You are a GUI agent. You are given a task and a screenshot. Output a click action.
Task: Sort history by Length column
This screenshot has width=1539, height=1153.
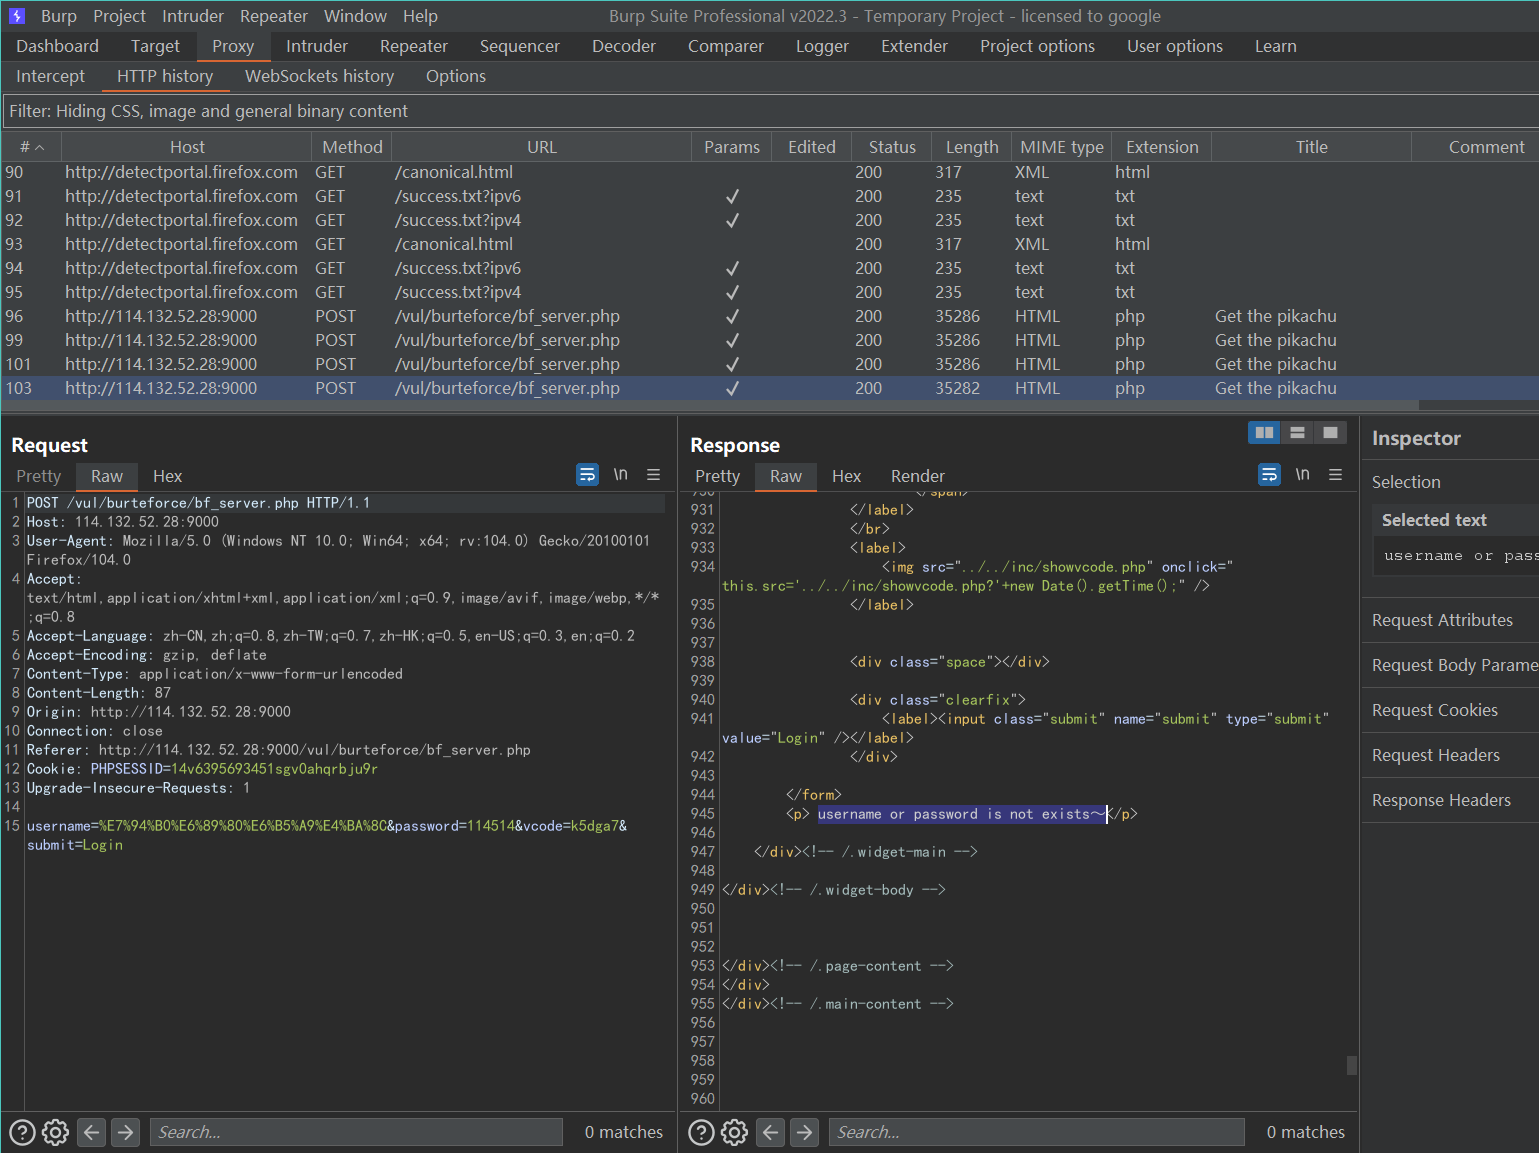(972, 147)
